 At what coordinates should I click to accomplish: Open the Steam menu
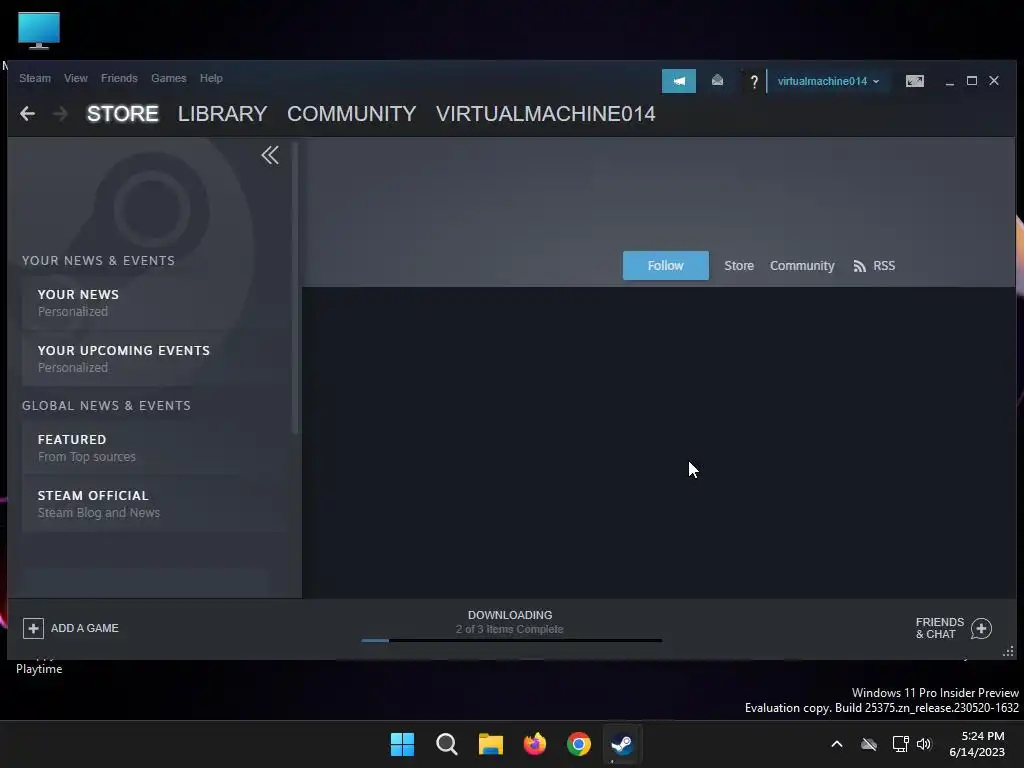(x=35, y=78)
